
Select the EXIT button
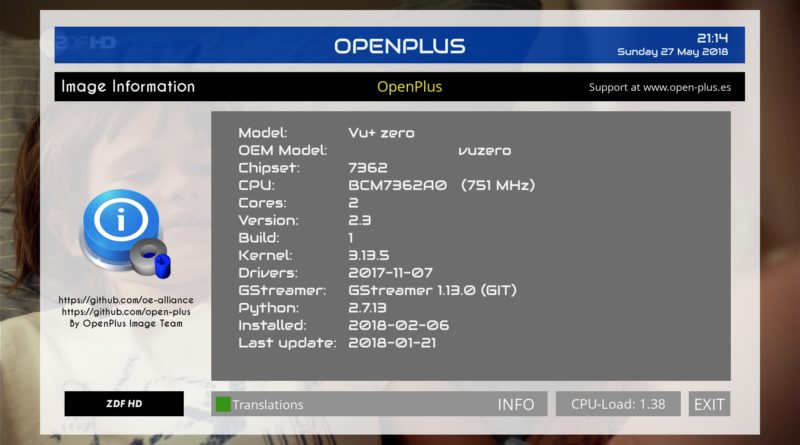point(709,404)
